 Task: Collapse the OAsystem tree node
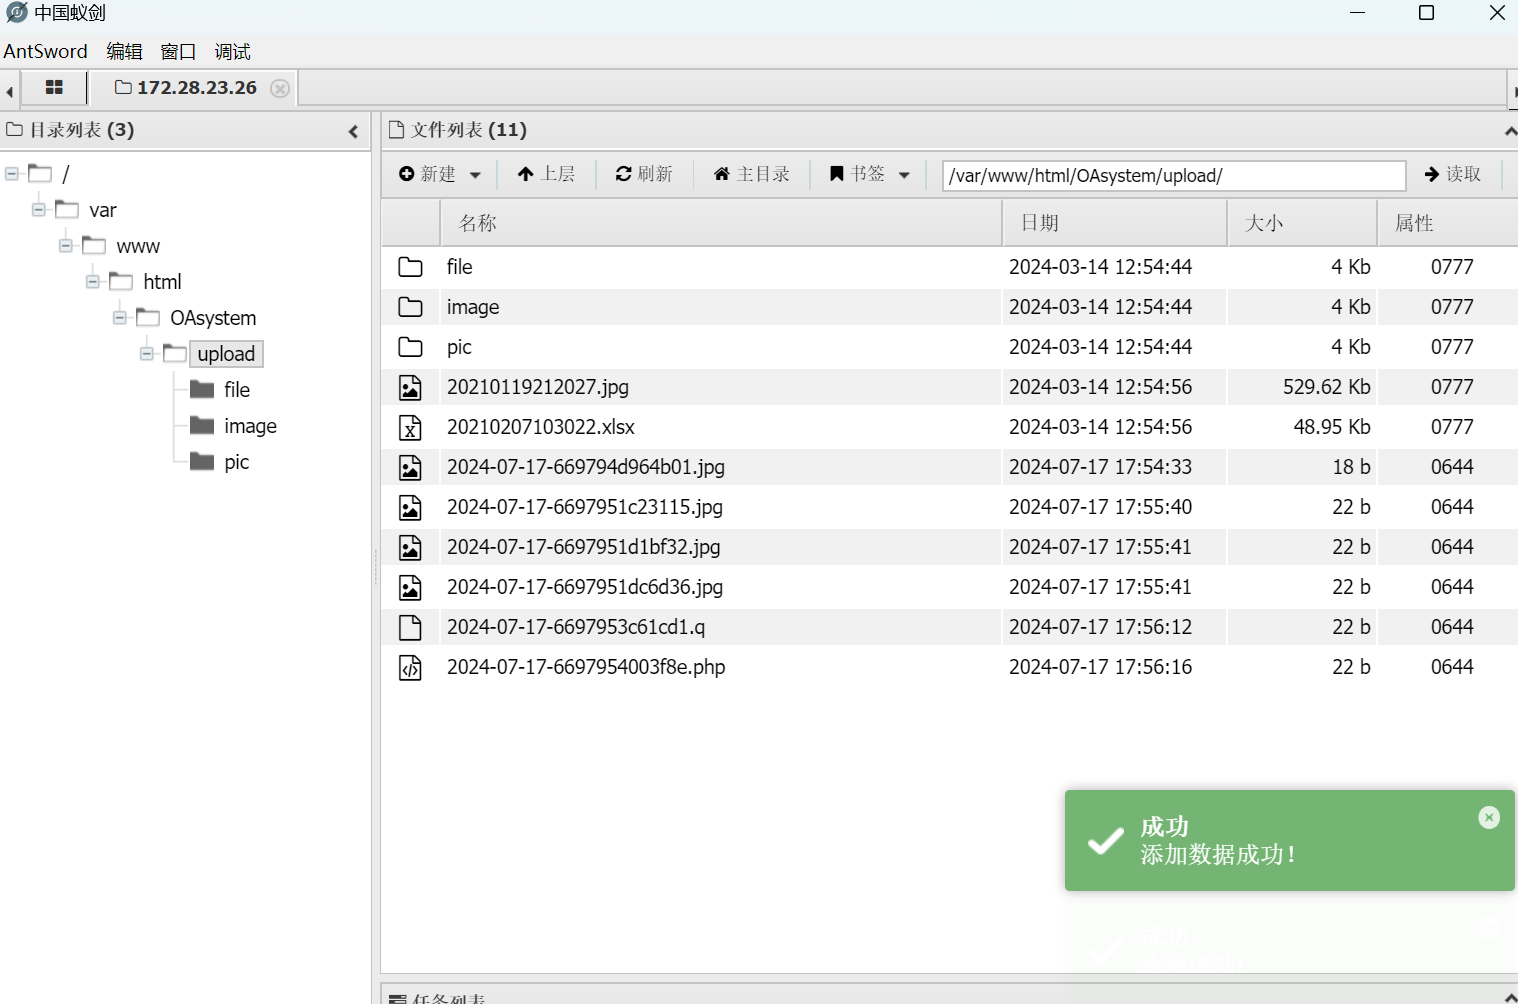(120, 318)
